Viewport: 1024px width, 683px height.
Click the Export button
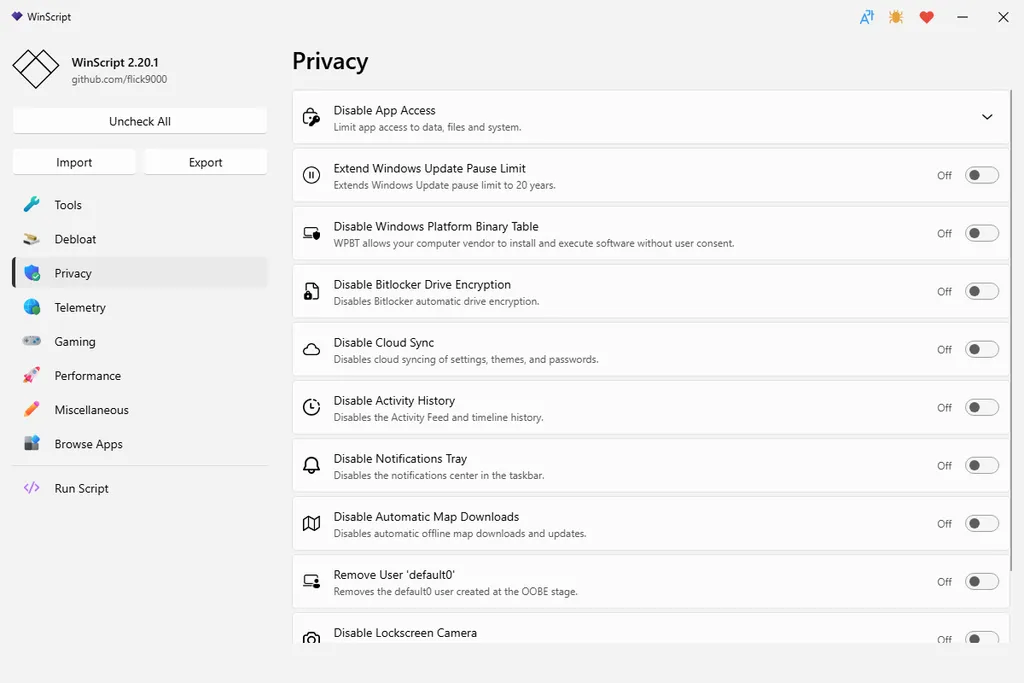tap(206, 162)
